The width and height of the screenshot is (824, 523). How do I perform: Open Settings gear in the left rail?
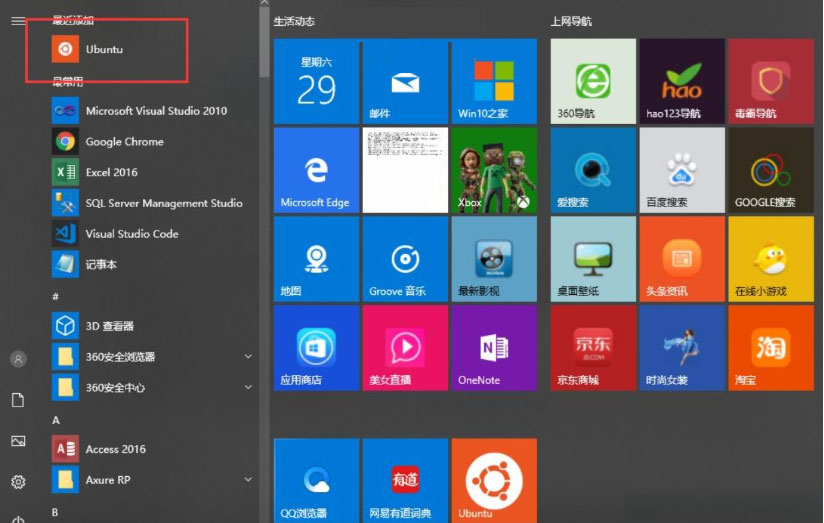pos(18,482)
